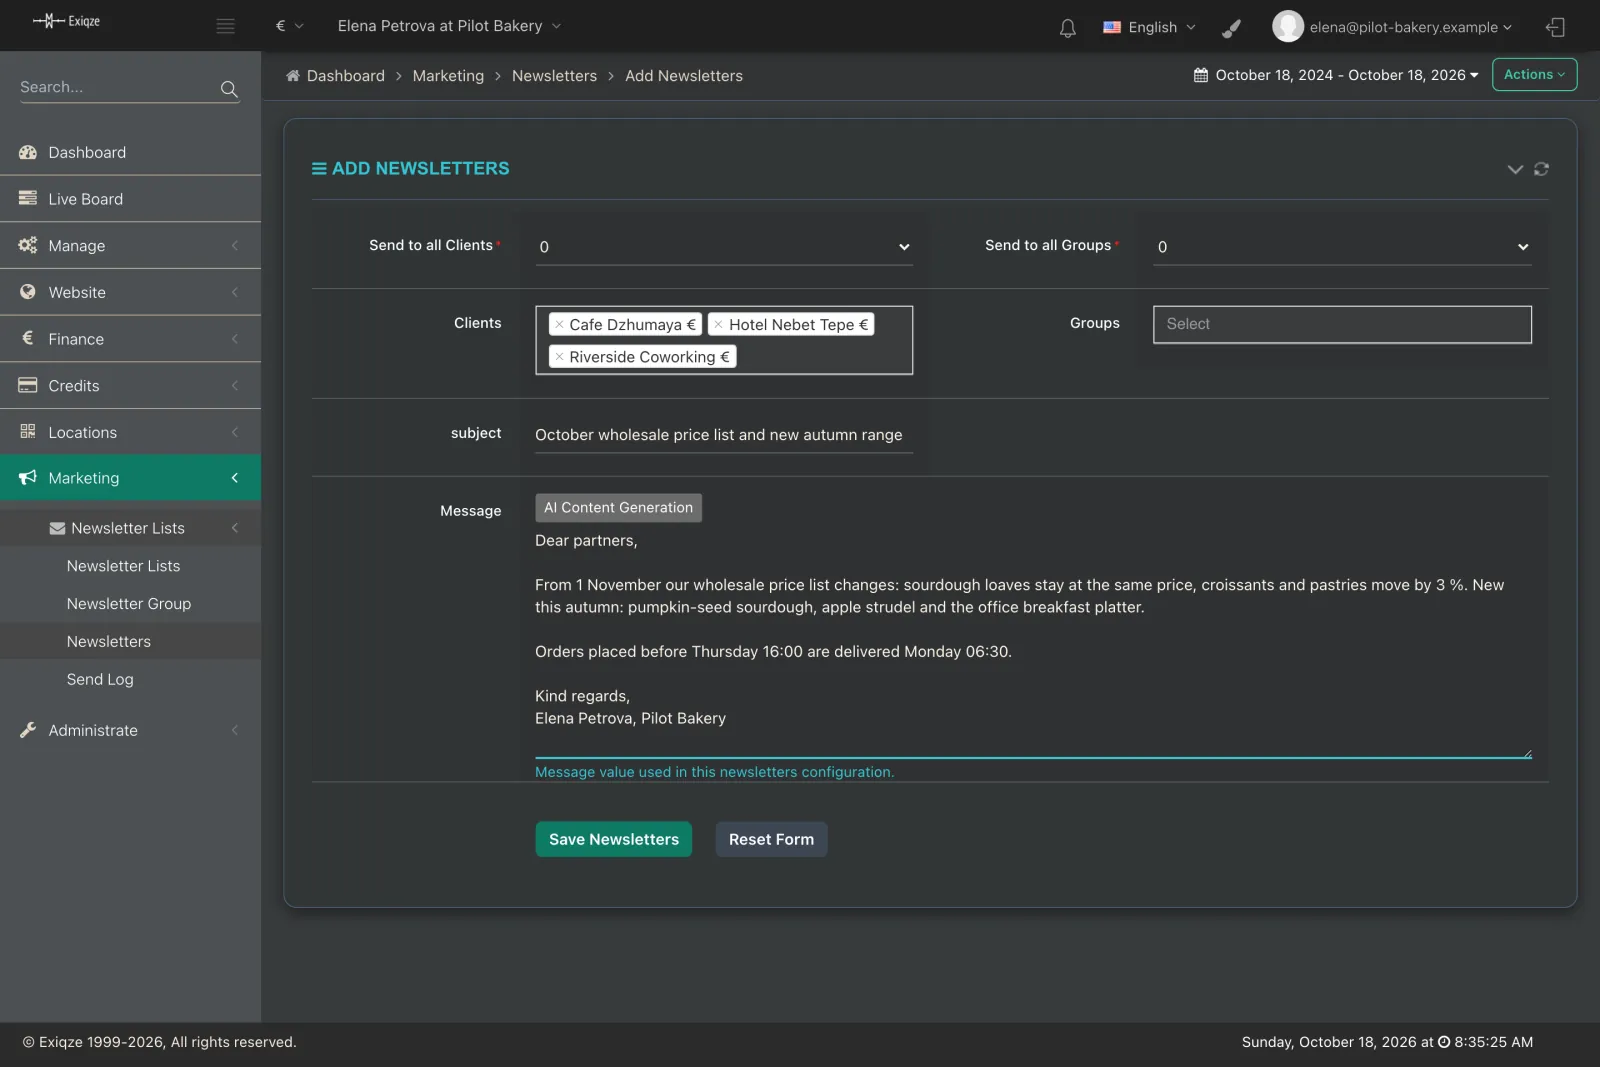Collapse the Marketing sidebar menu
The image size is (1600, 1067).
(130, 478)
